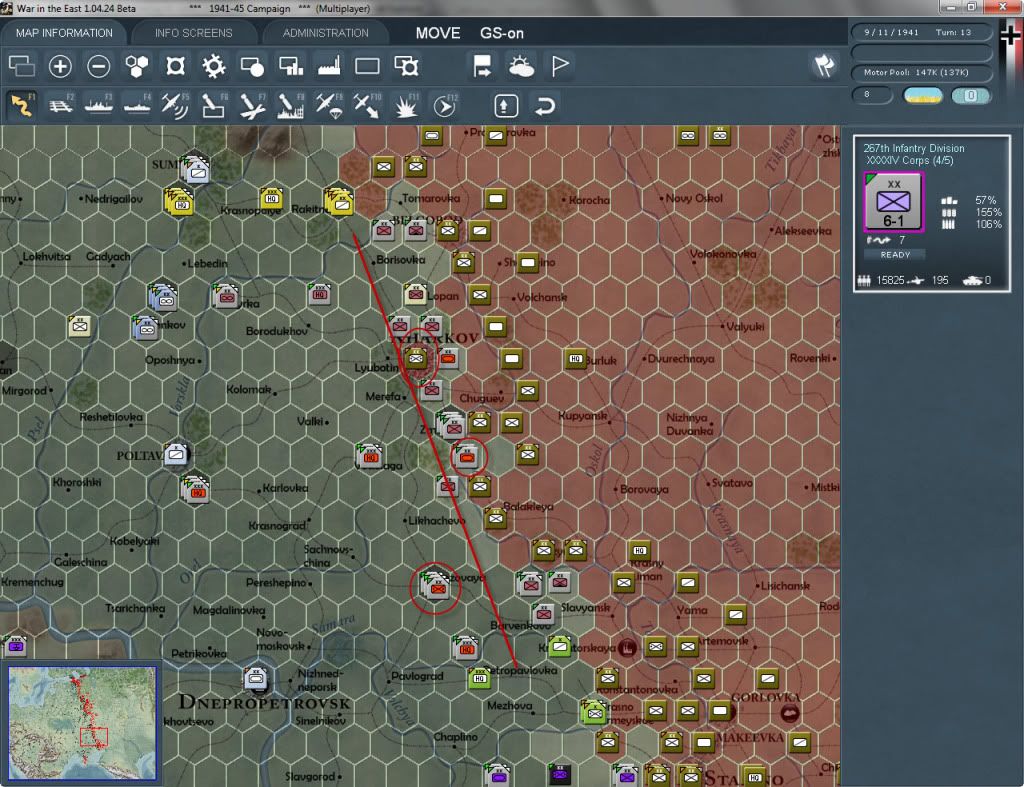Click the date and turn display
Screen dimensions: 1024x787
click(921, 32)
